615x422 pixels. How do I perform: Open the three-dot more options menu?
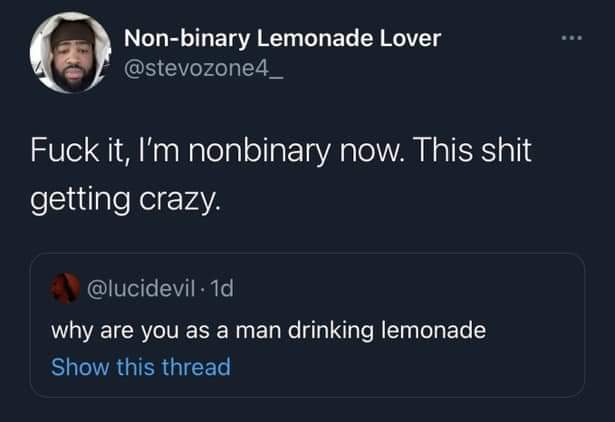[x=572, y=38]
